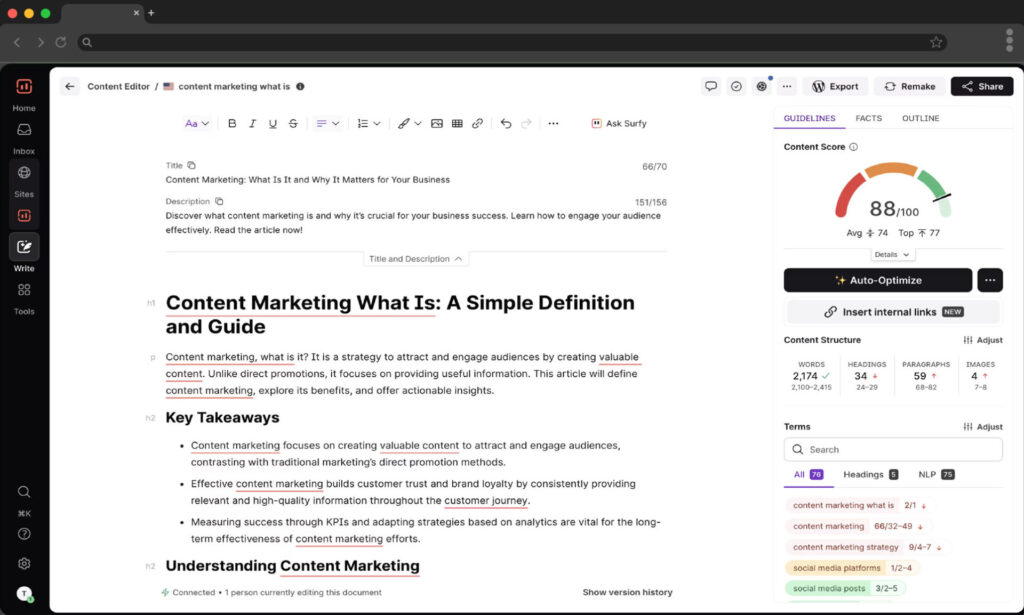
Task: Share the document
Action: point(982,86)
